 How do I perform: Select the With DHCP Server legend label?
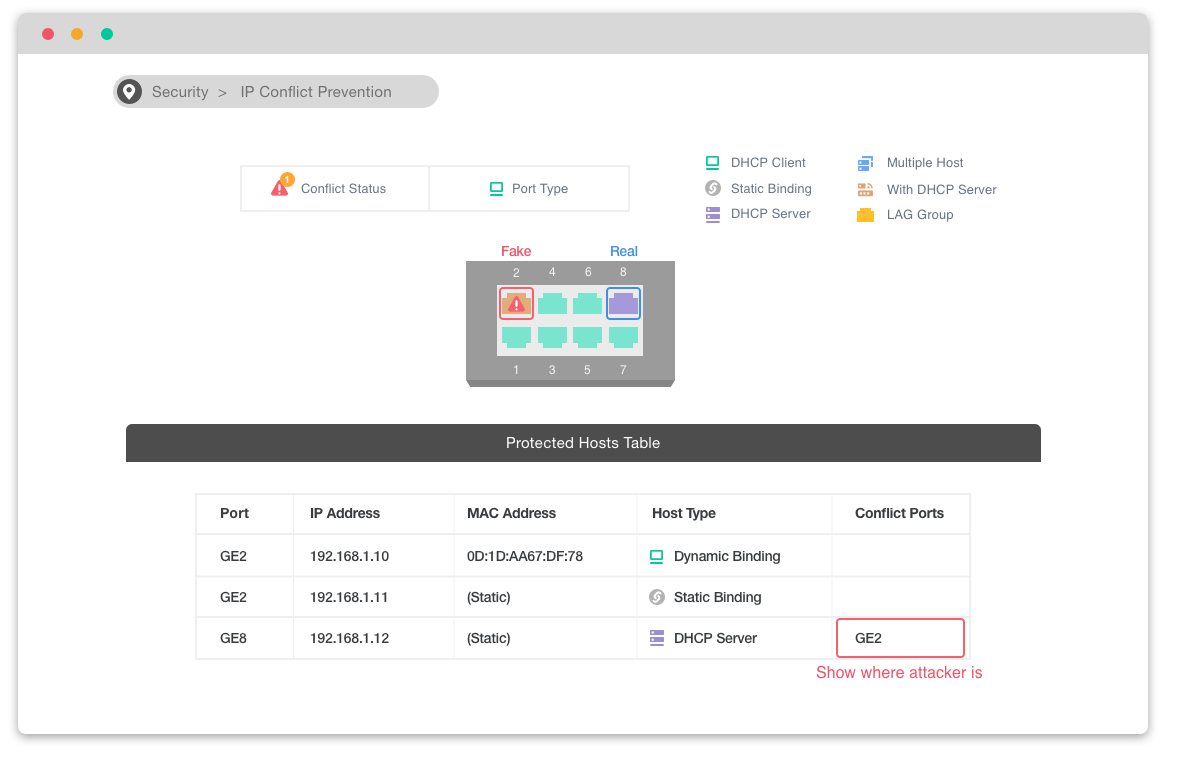pos(941,189)
